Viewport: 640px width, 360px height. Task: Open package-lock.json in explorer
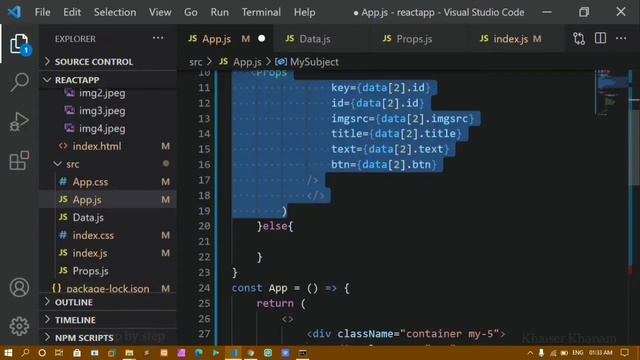click(108, 289)
